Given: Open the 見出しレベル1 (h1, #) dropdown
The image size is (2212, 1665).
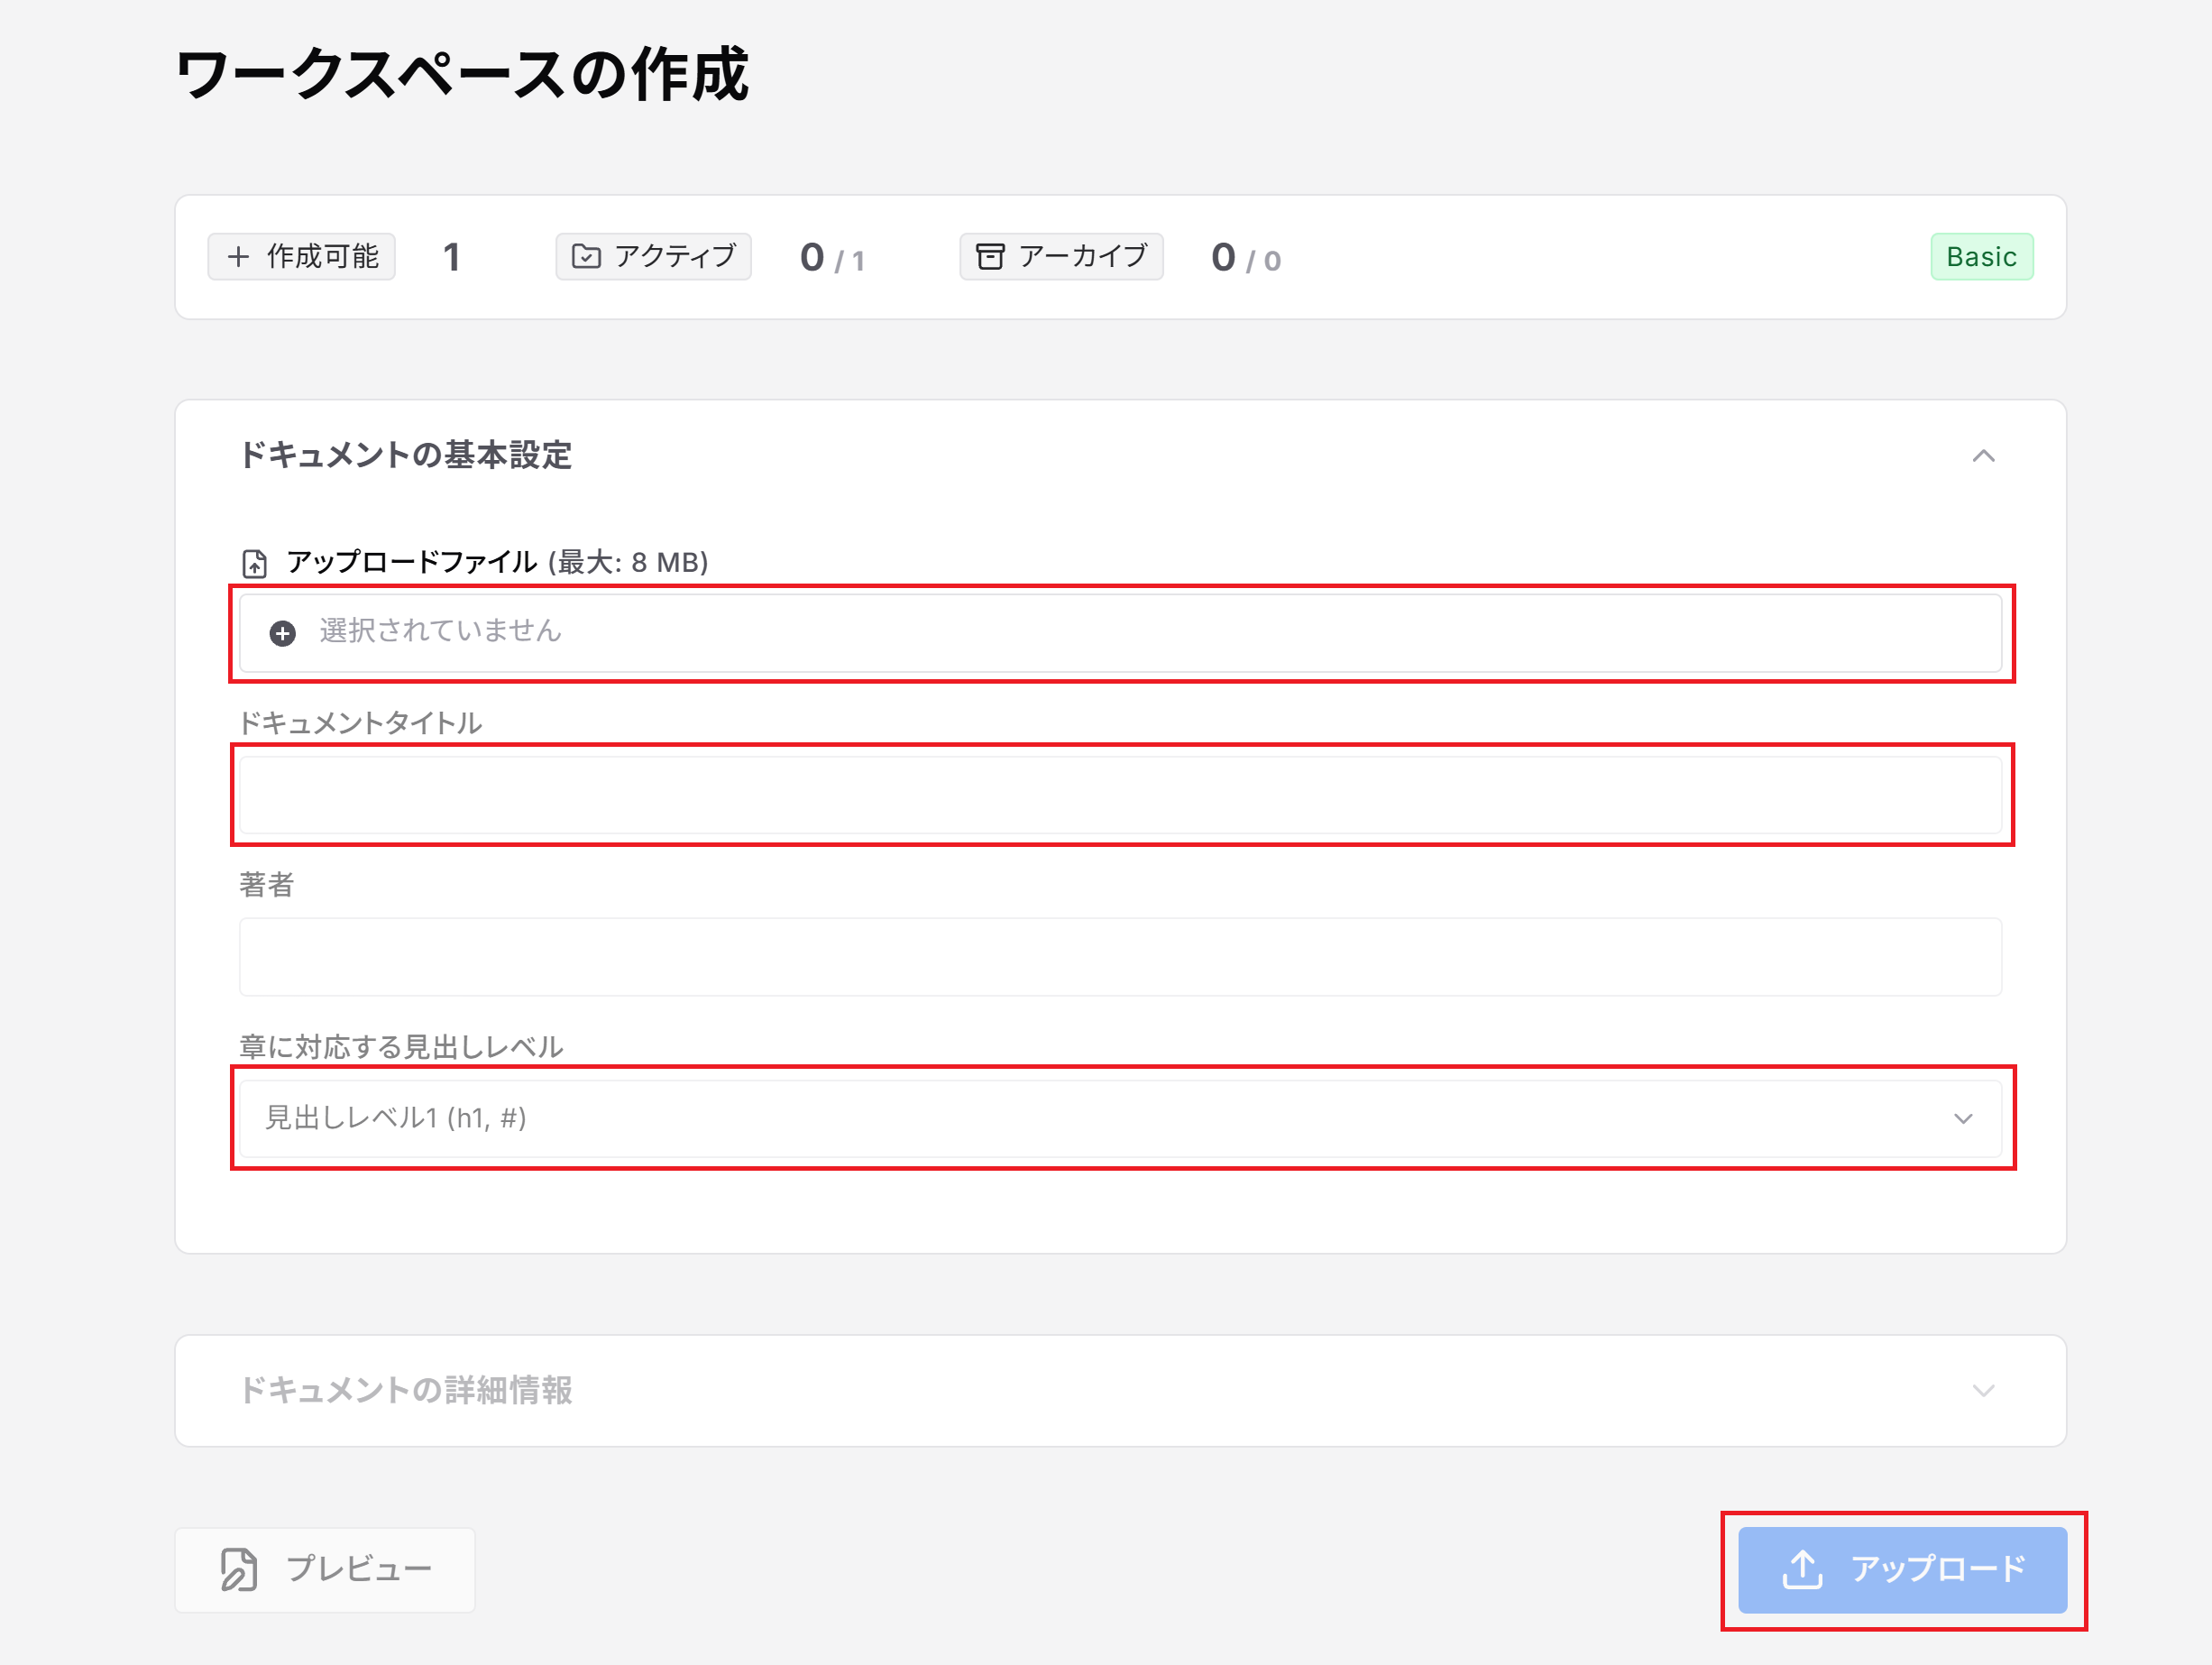Looking at the screenshot, I should (1120, 1118).
